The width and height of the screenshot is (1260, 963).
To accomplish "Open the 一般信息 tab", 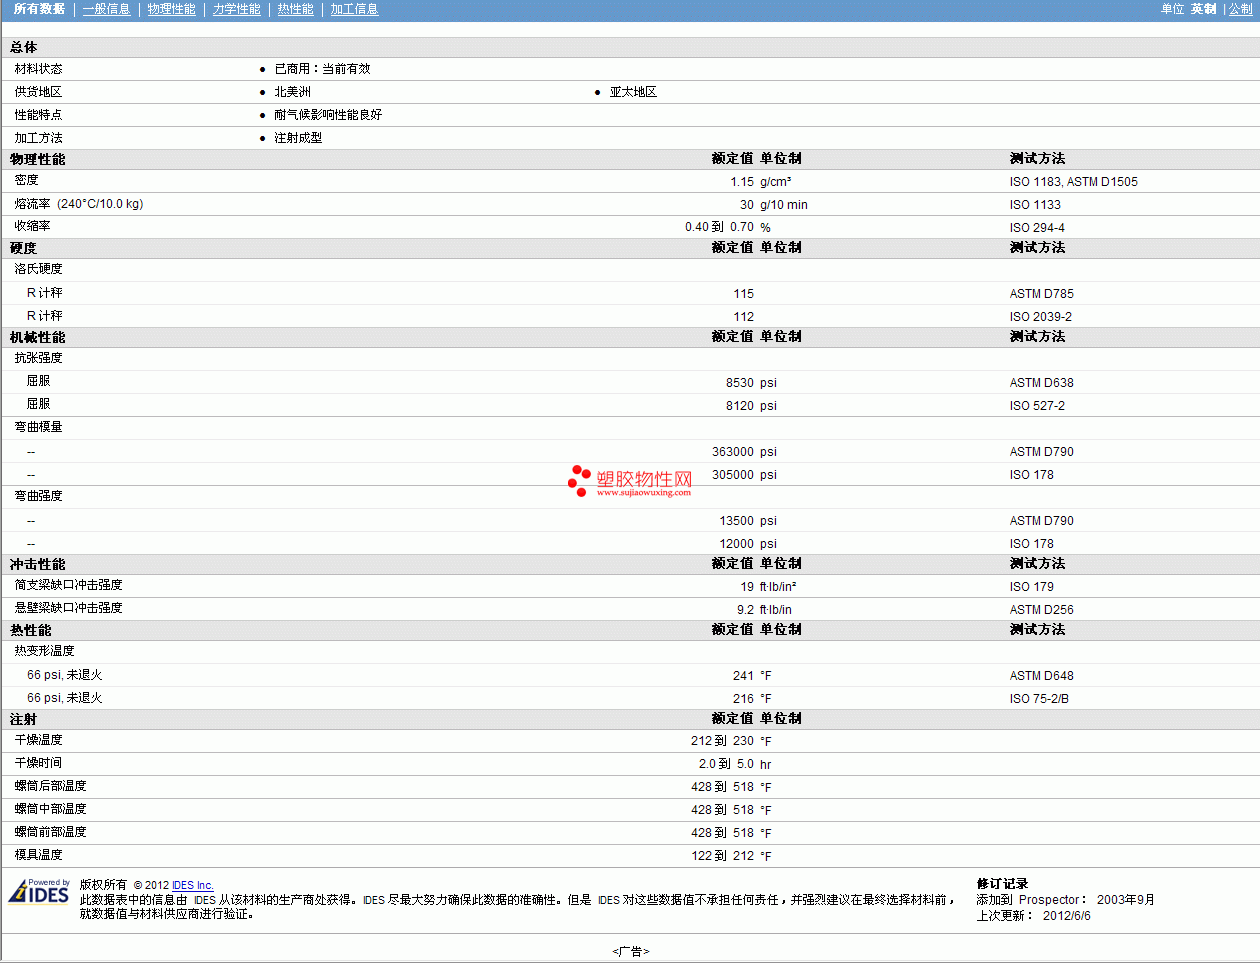I will tap(106, 9).
